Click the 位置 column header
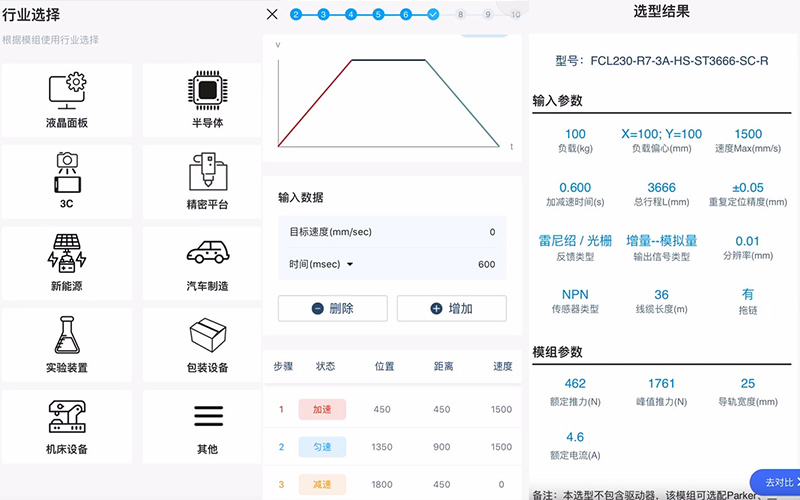Image resolution: width=800 pixels, height=500 pixels. pyautogui.click(x=384, y=366)
